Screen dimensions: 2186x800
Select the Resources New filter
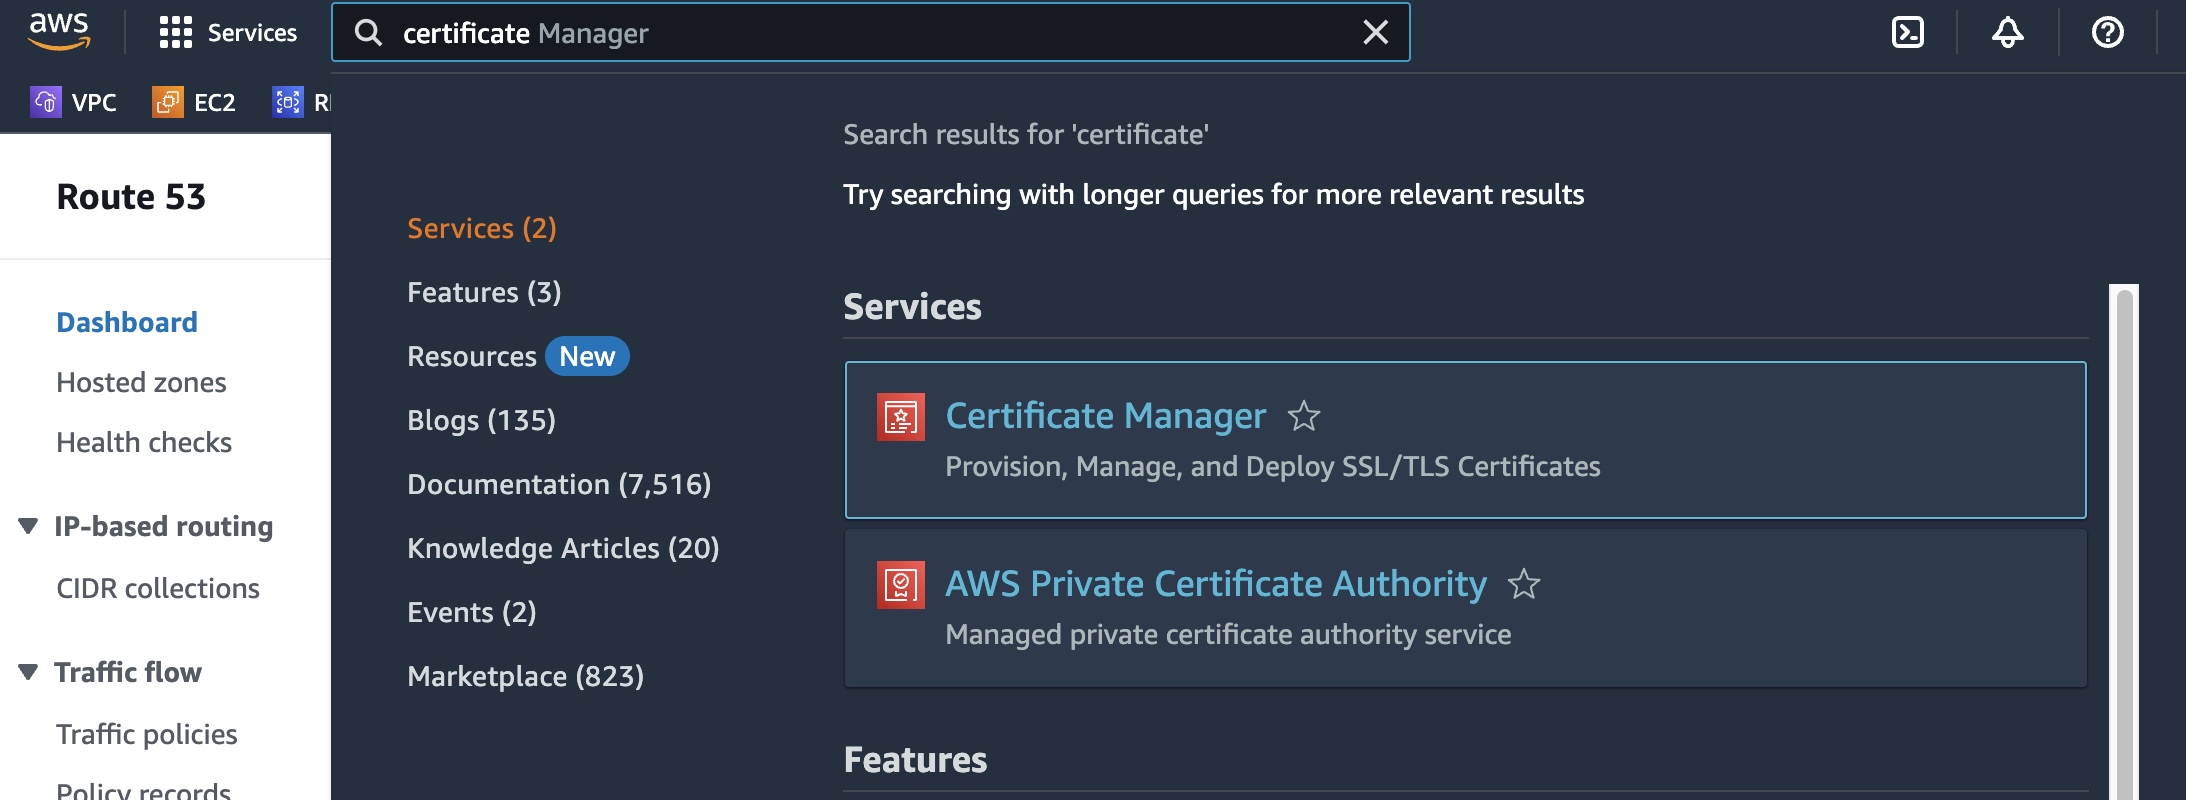(x=518, y=356)
